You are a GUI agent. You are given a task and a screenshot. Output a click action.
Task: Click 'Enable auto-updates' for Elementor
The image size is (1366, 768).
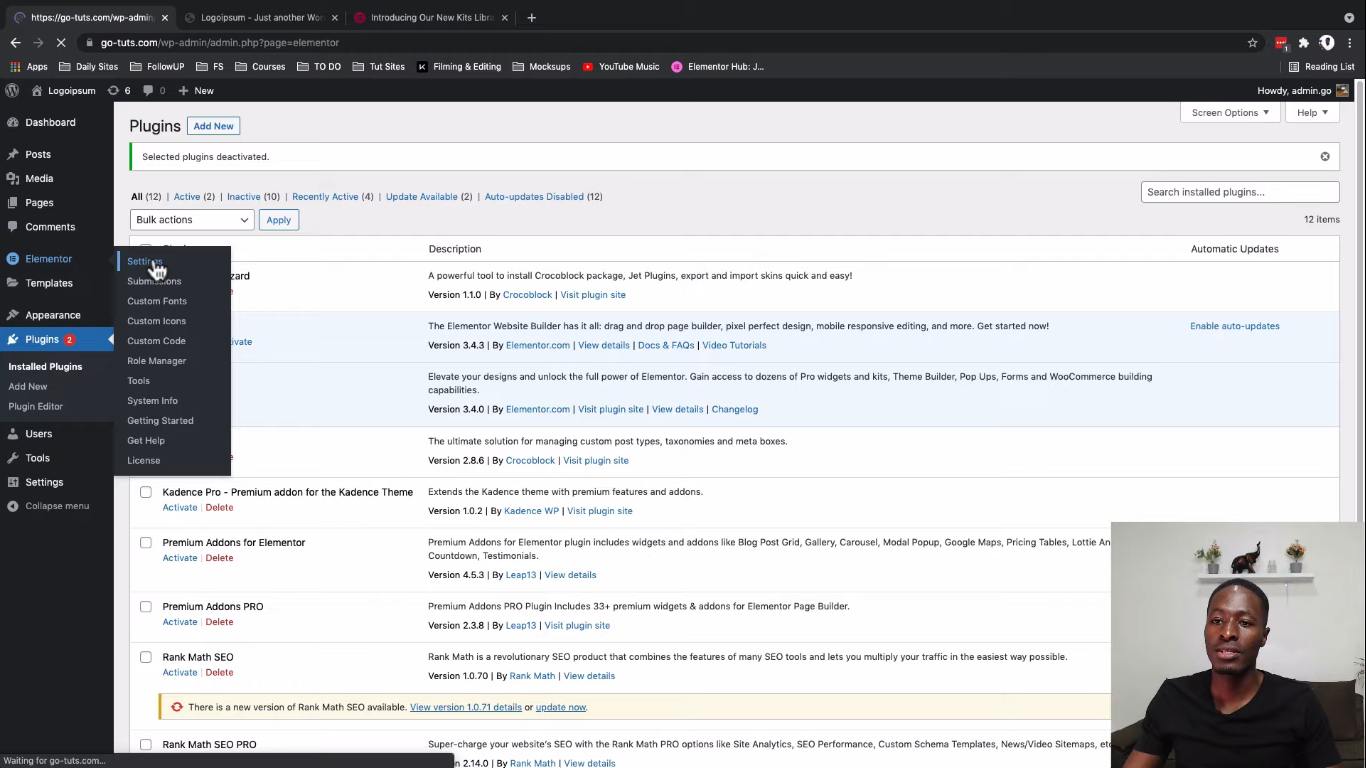pos(1235,326)
